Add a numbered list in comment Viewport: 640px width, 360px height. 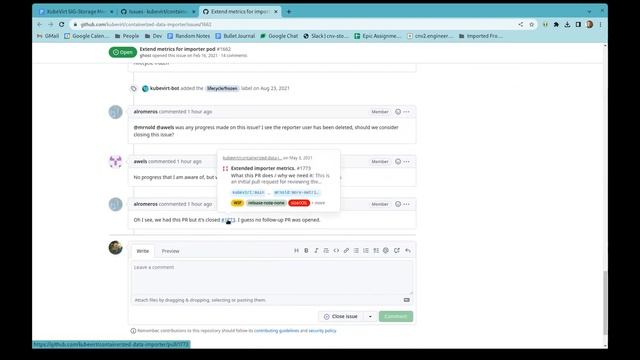tap(366, 251)
